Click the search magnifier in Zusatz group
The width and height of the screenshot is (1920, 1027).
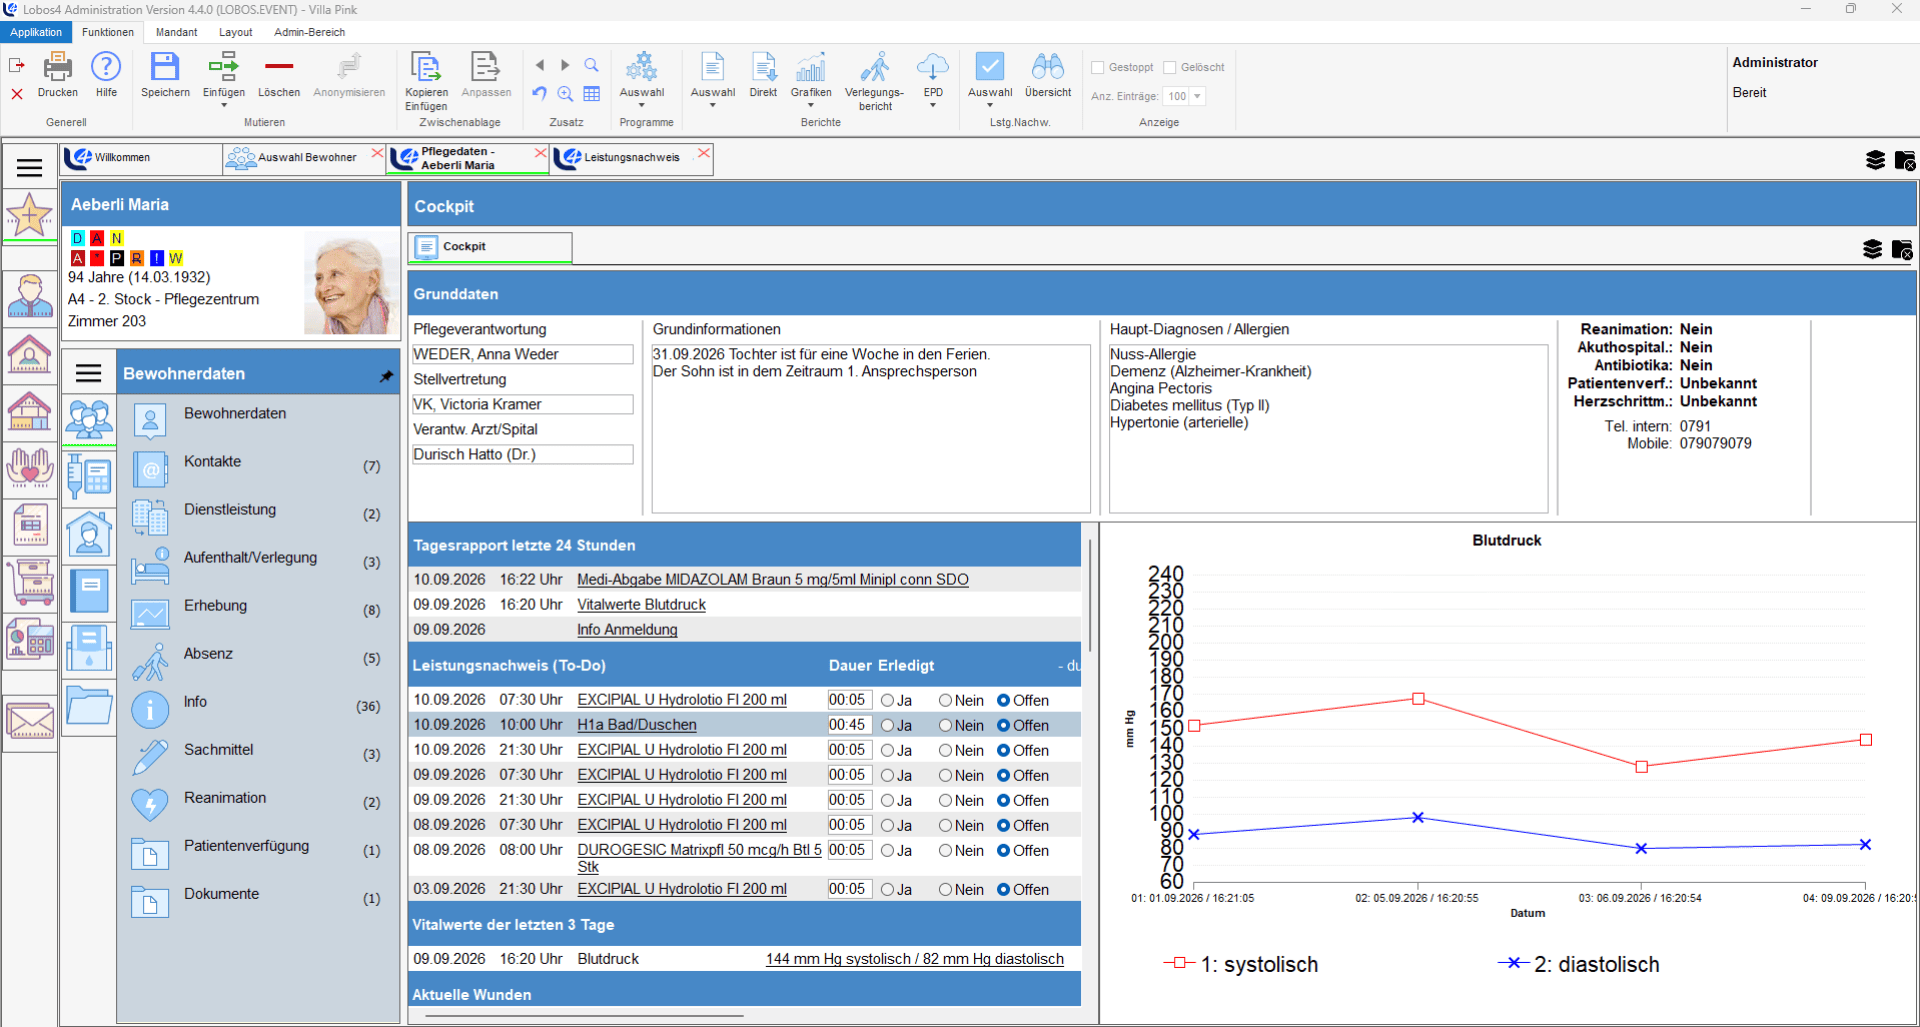click(591, 65)
